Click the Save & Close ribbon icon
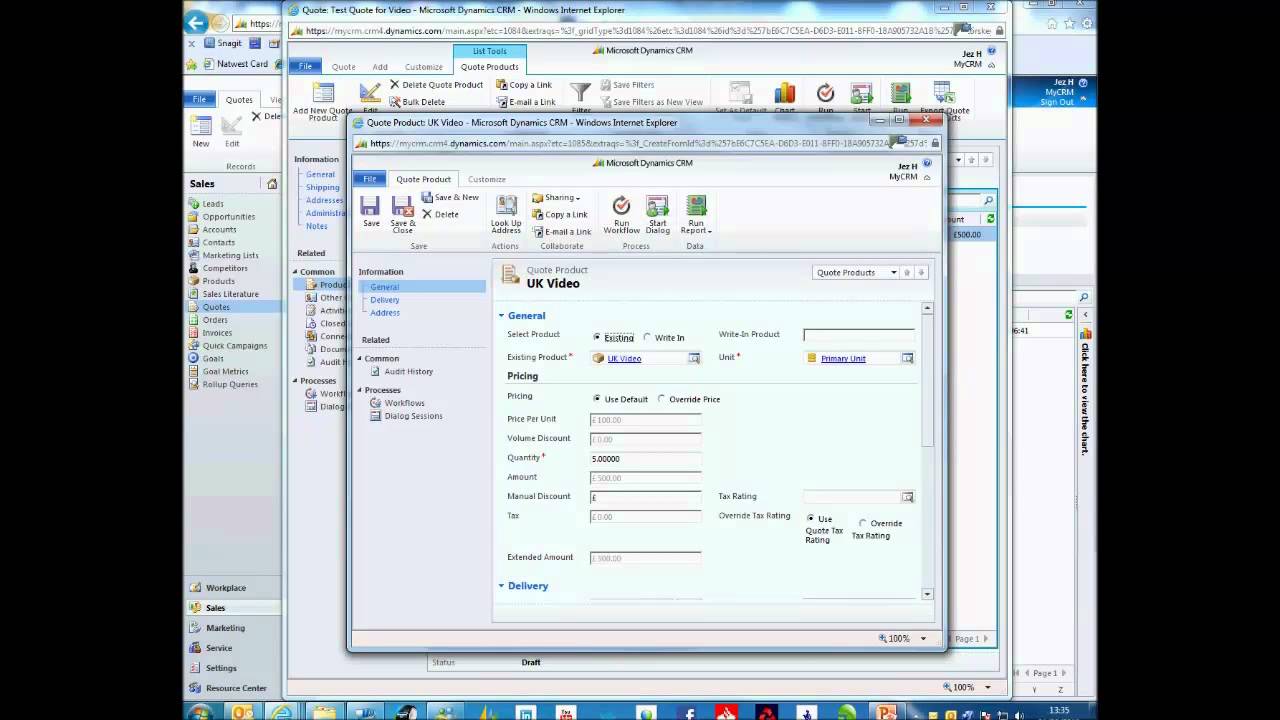The height and width of the screenshot is (720, 1280). coord(403,214)
